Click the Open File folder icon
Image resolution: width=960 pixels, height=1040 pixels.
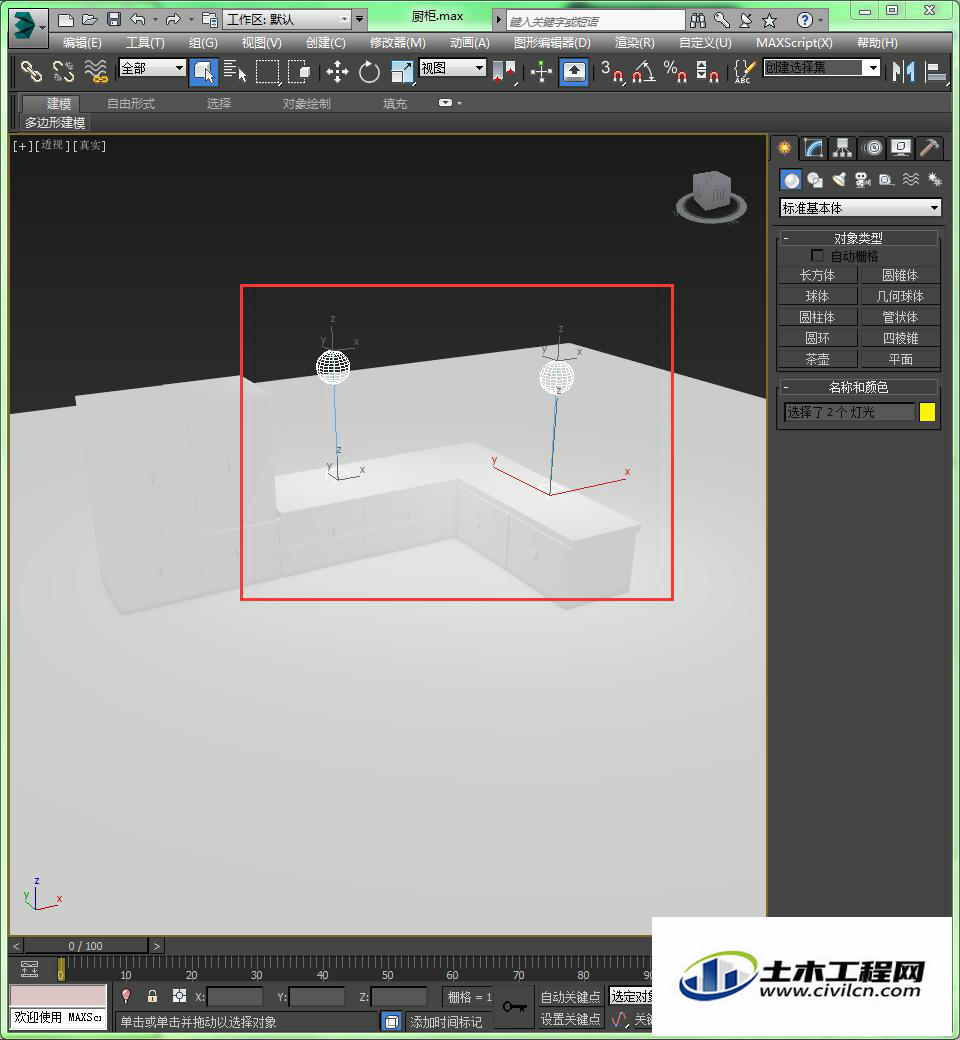[90, 20]
